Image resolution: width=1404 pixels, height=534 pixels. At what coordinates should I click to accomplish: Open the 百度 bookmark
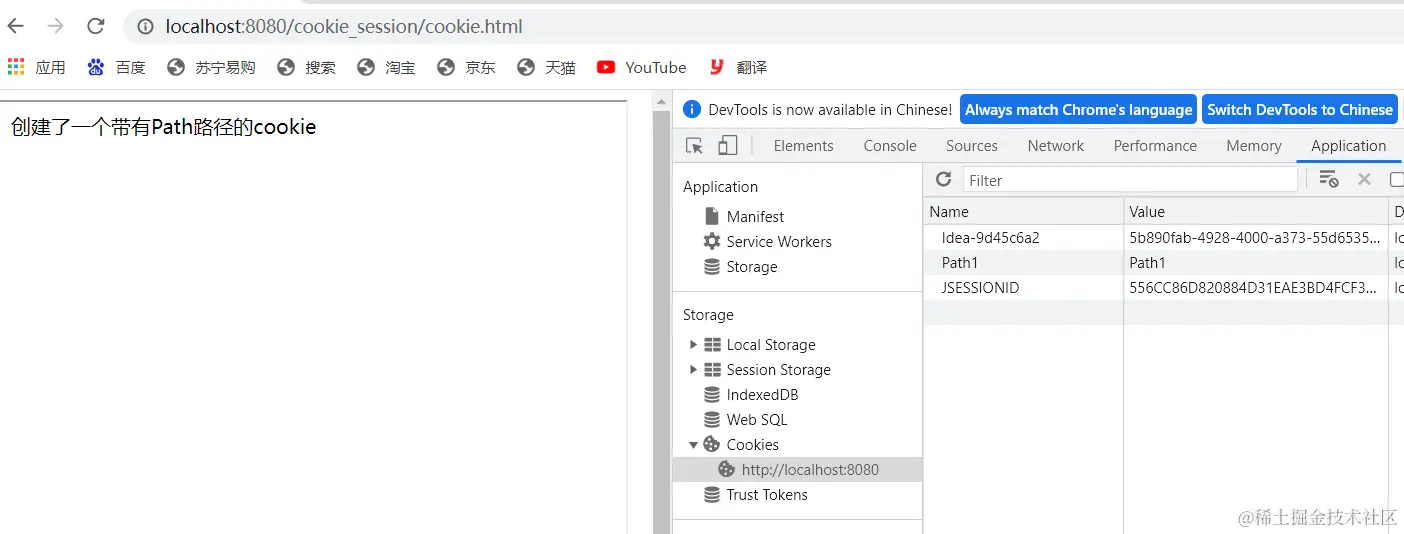pyautogui.click(x=116, y=67)
